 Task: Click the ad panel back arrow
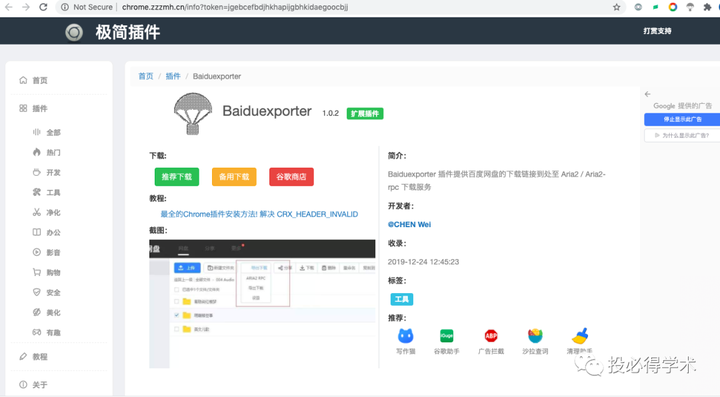click(x=647, y=94)
